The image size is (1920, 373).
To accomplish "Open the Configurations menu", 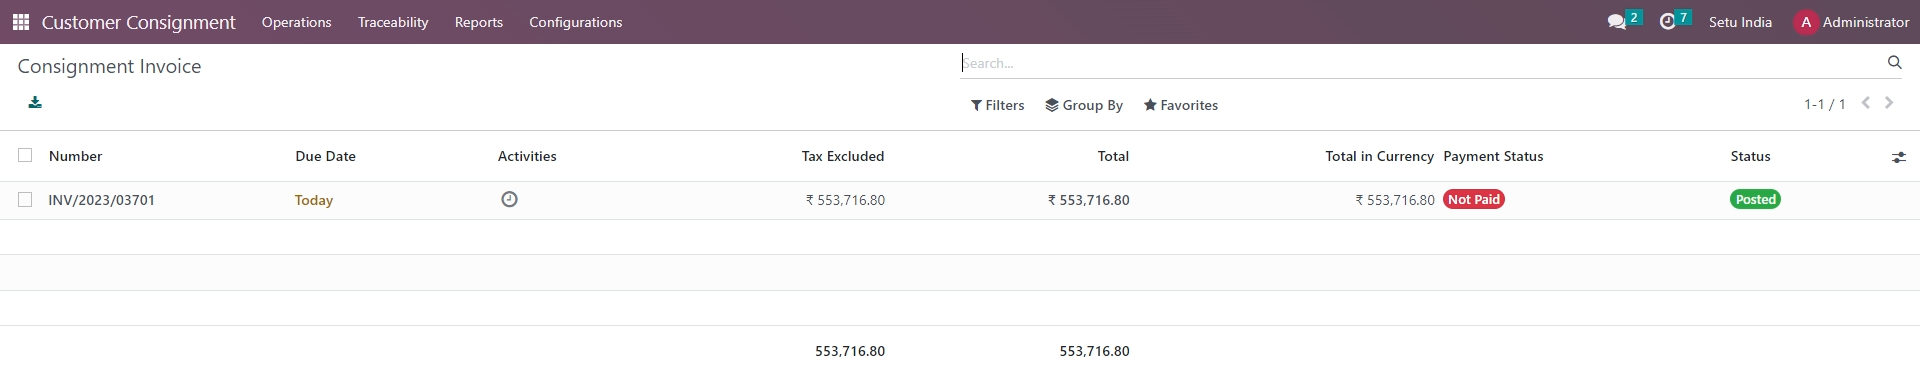I will click(x=575, y=22).
